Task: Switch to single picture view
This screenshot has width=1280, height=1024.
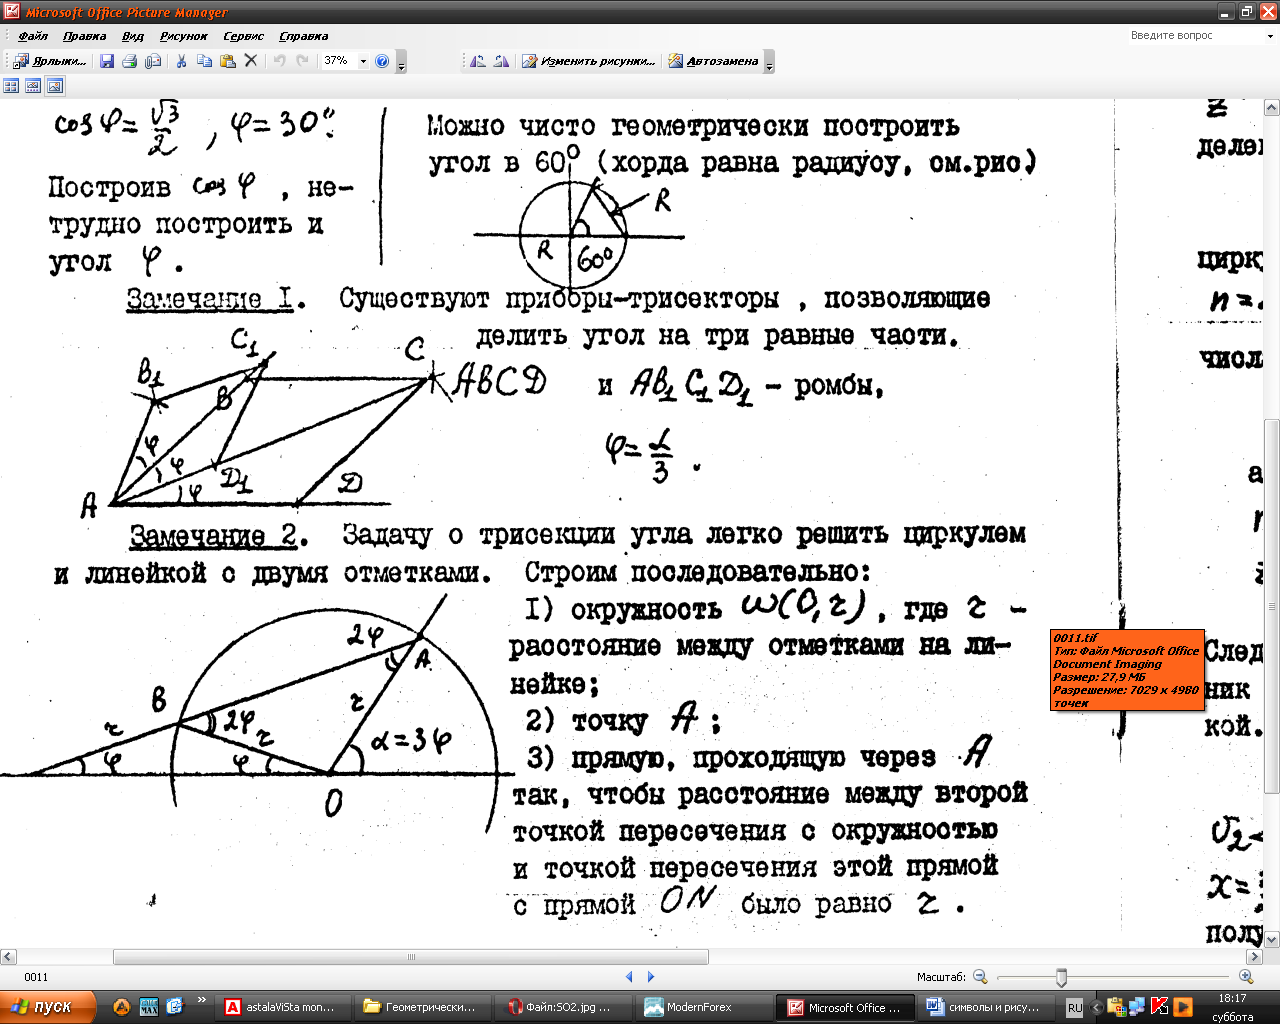Action: [x=55, y=86]
